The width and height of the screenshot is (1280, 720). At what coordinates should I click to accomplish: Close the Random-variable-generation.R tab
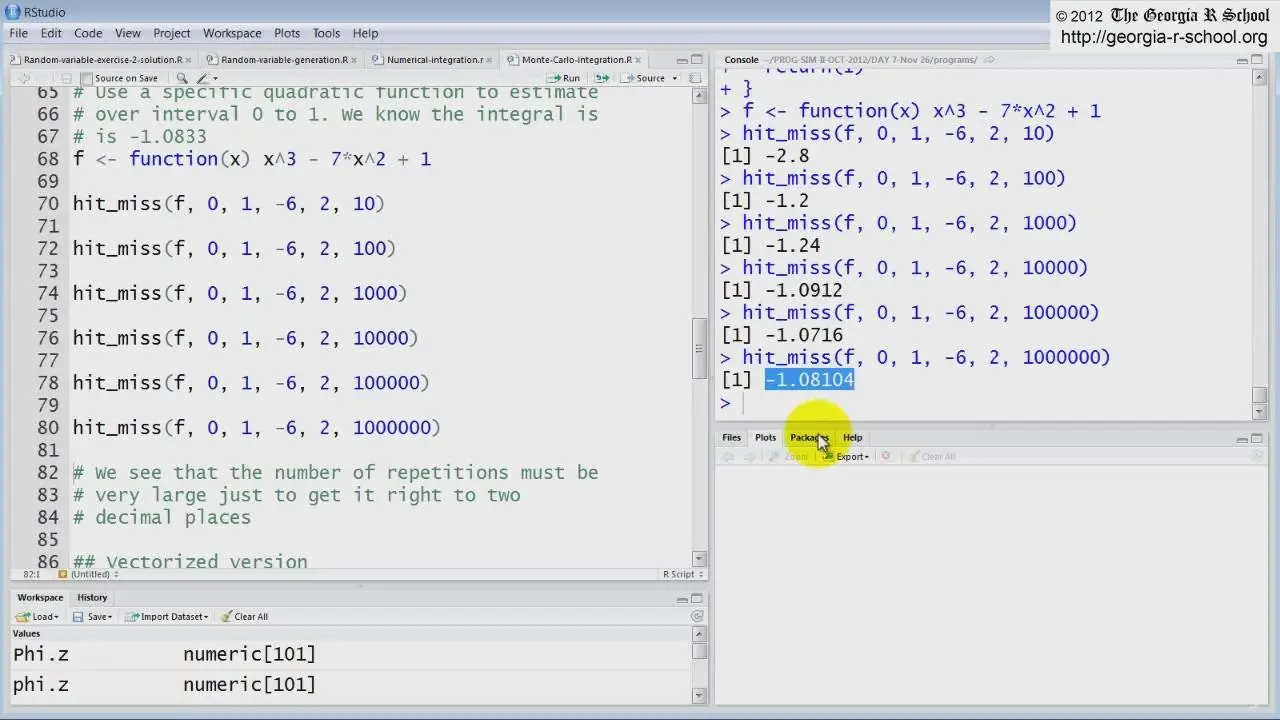pyautogui.click(x=355, y=60)
